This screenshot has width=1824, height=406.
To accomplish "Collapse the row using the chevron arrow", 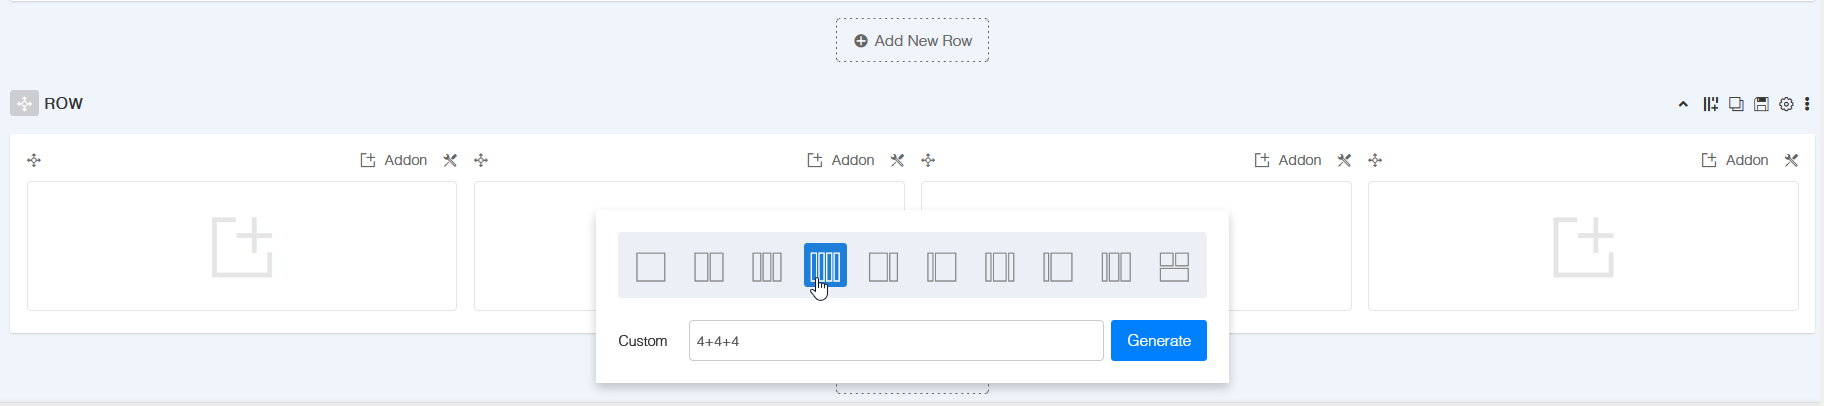I will [1683, 104].
